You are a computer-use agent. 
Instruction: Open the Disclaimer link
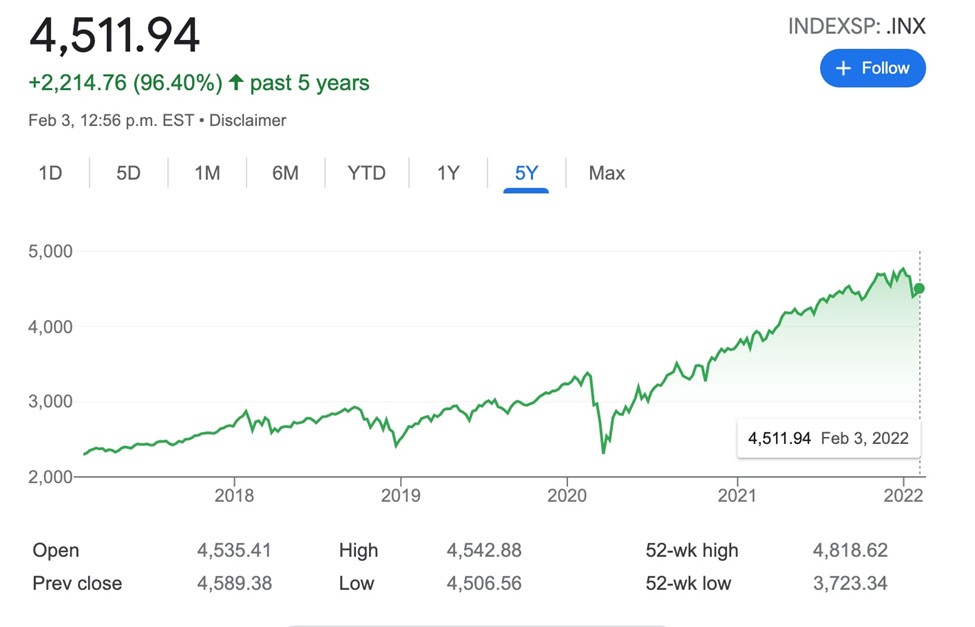point(248,120)
